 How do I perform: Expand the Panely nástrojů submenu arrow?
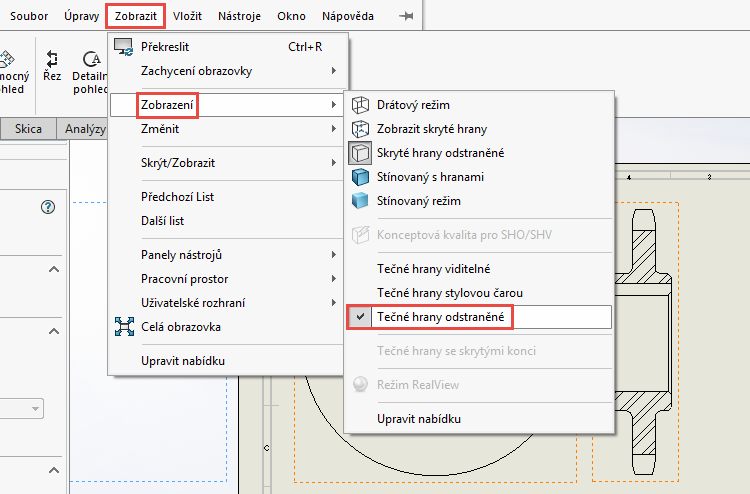pos(334,255)
